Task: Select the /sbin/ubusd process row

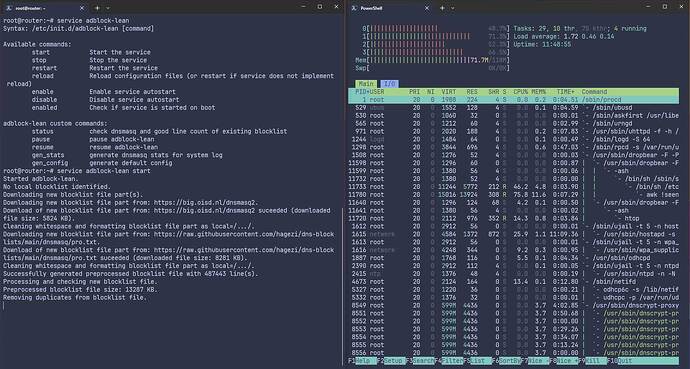Action: 514,108
